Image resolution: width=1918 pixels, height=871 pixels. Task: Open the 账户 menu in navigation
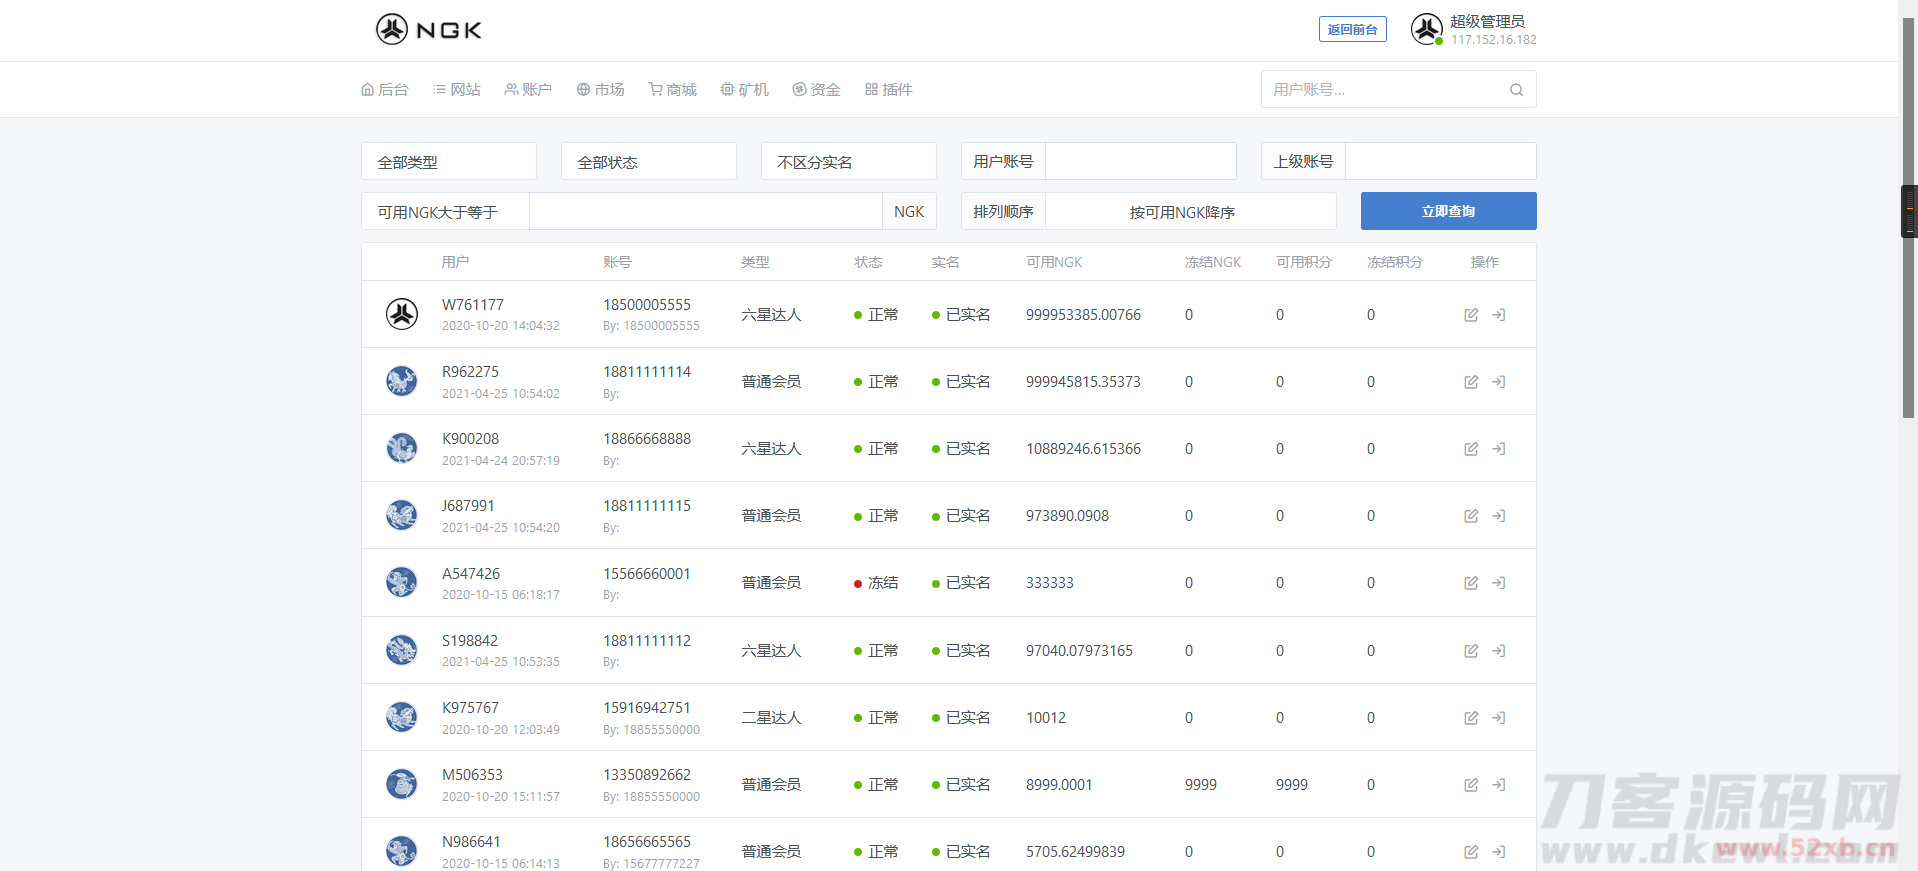[x=528, y=90]
